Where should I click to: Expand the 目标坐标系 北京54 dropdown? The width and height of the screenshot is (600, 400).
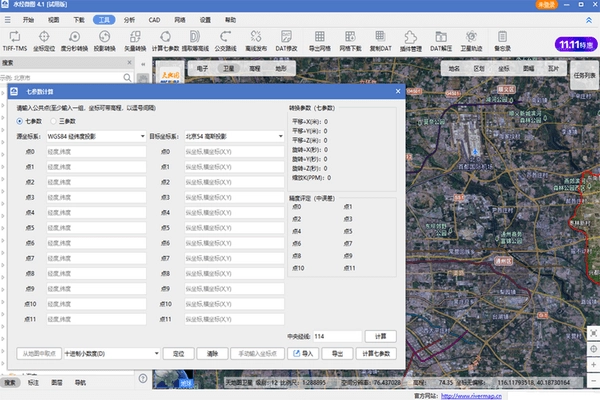coord(232,136)
